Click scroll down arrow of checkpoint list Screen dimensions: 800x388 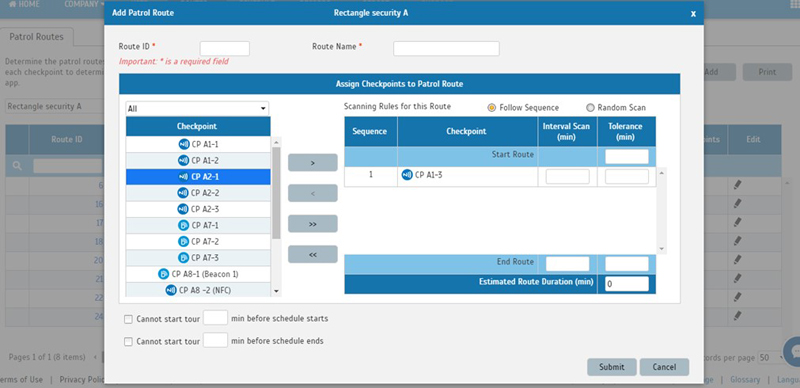[x=276, y=291]
